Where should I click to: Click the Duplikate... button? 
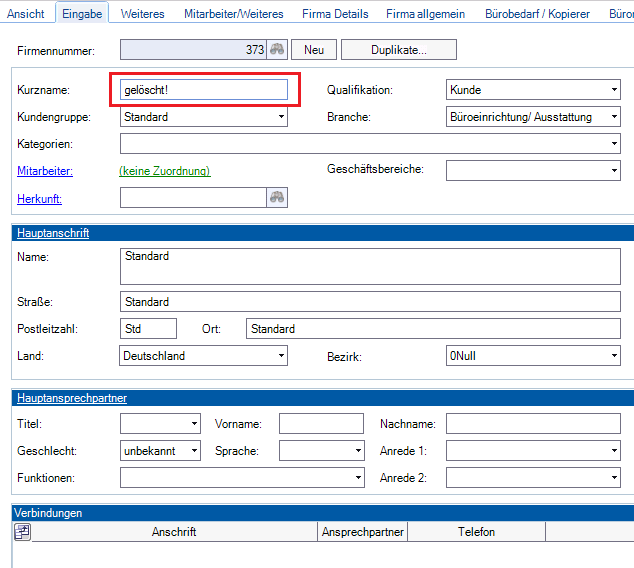click(x=398, y=50)
